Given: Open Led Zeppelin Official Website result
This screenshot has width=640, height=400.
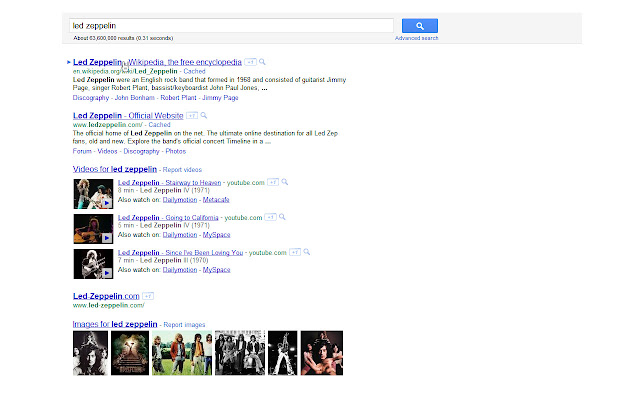Looking at the screenshot, I should click(128, 116).
